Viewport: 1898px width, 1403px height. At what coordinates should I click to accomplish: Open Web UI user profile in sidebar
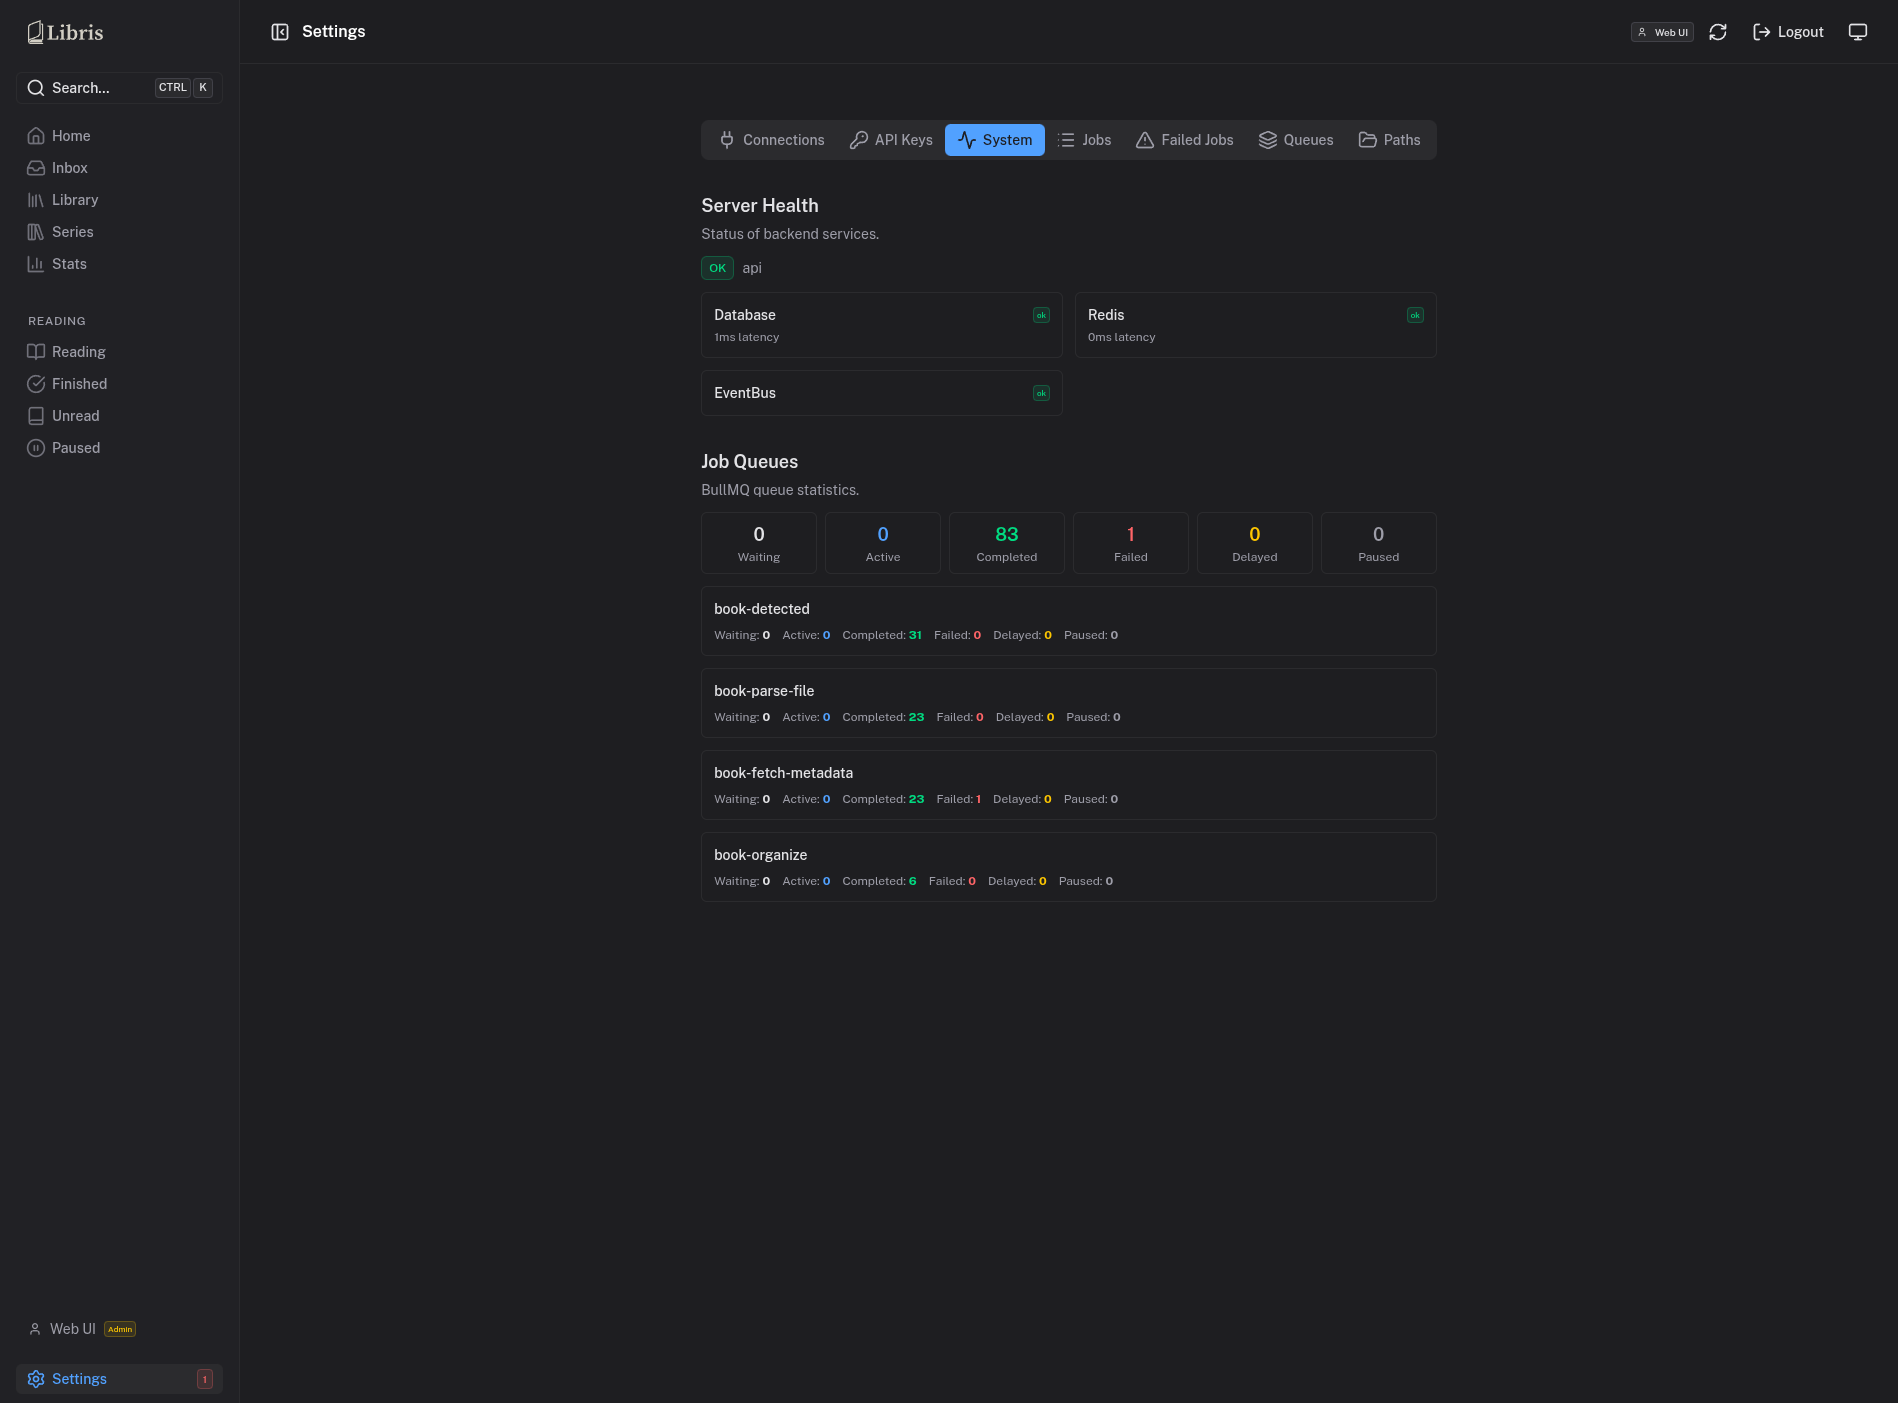73,1329
